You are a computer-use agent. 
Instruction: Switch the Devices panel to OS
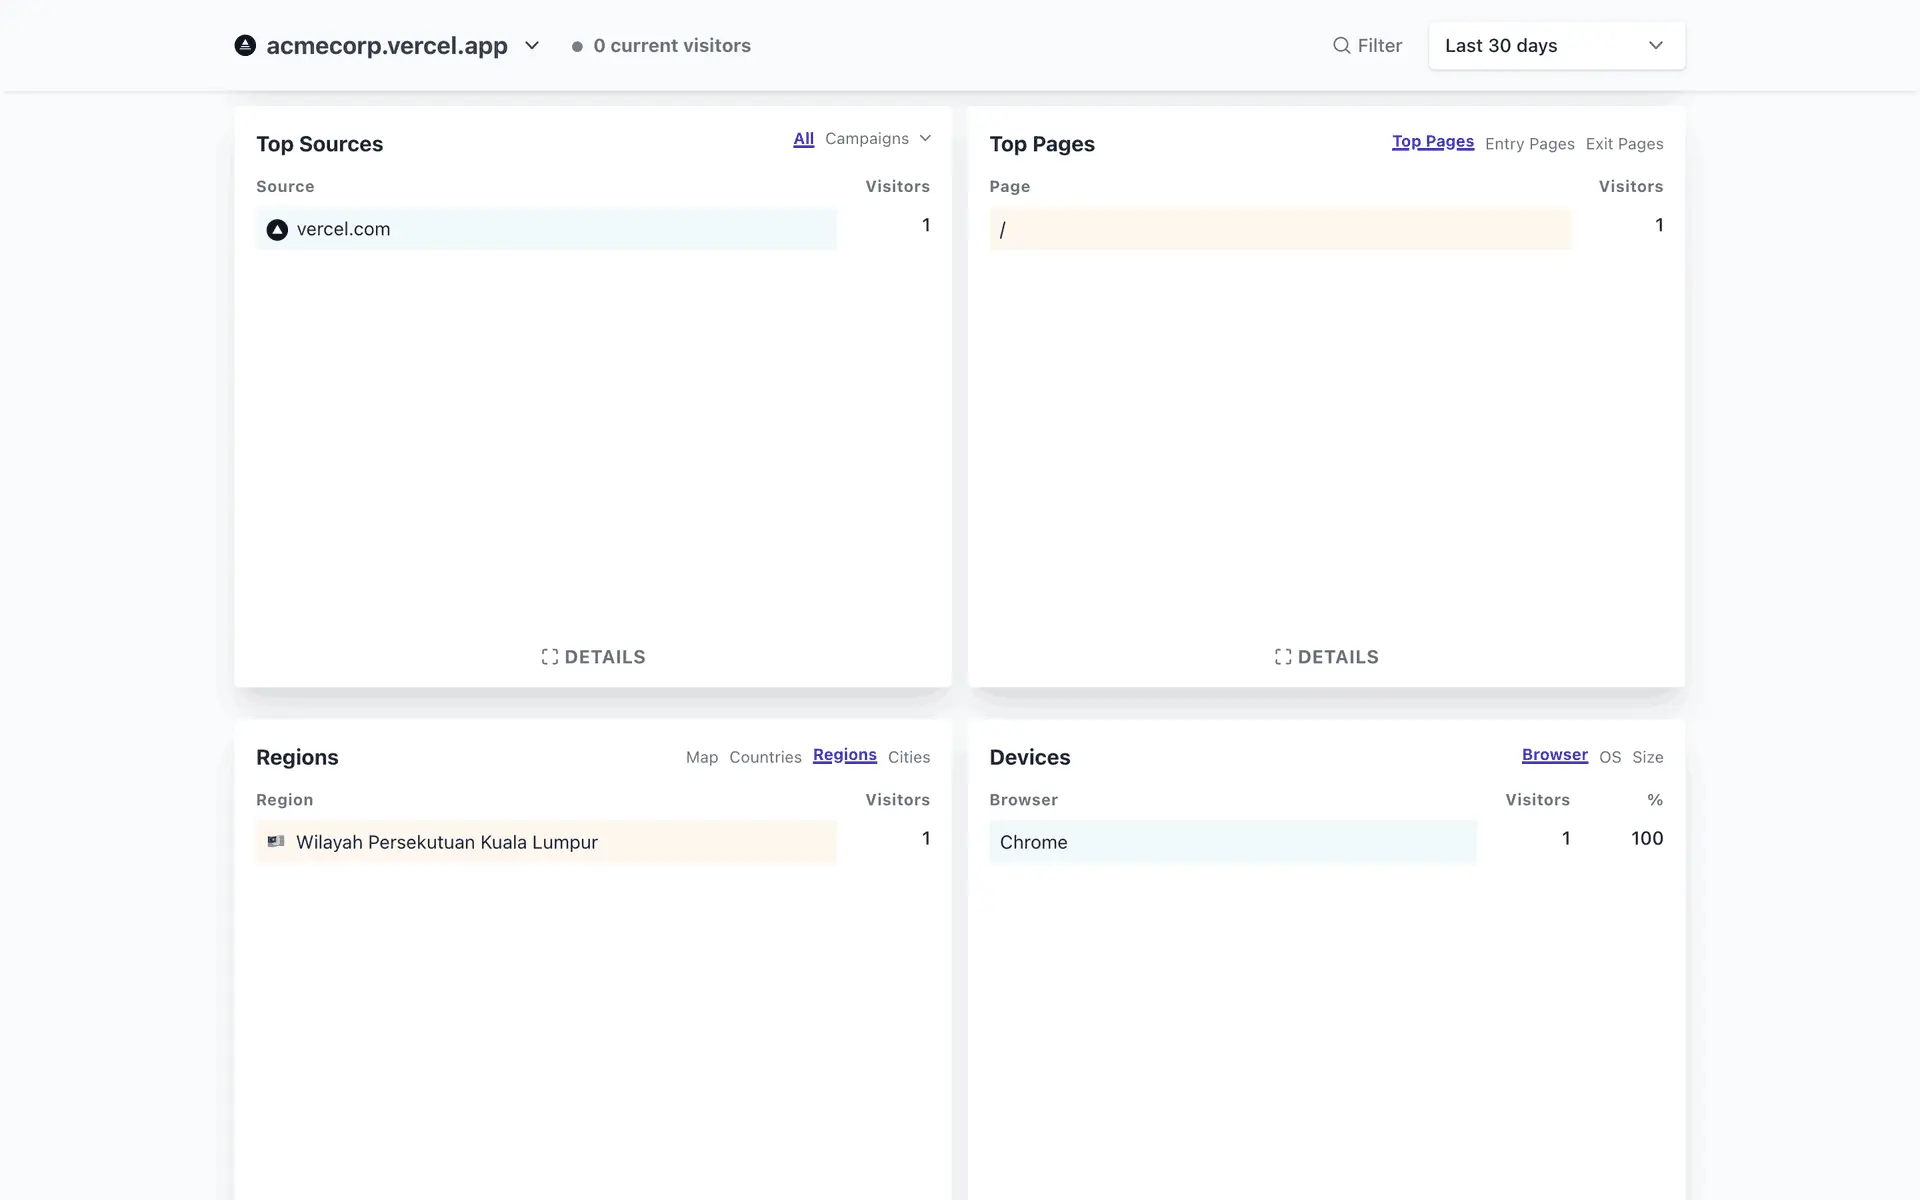click(x=1609, y=757)
